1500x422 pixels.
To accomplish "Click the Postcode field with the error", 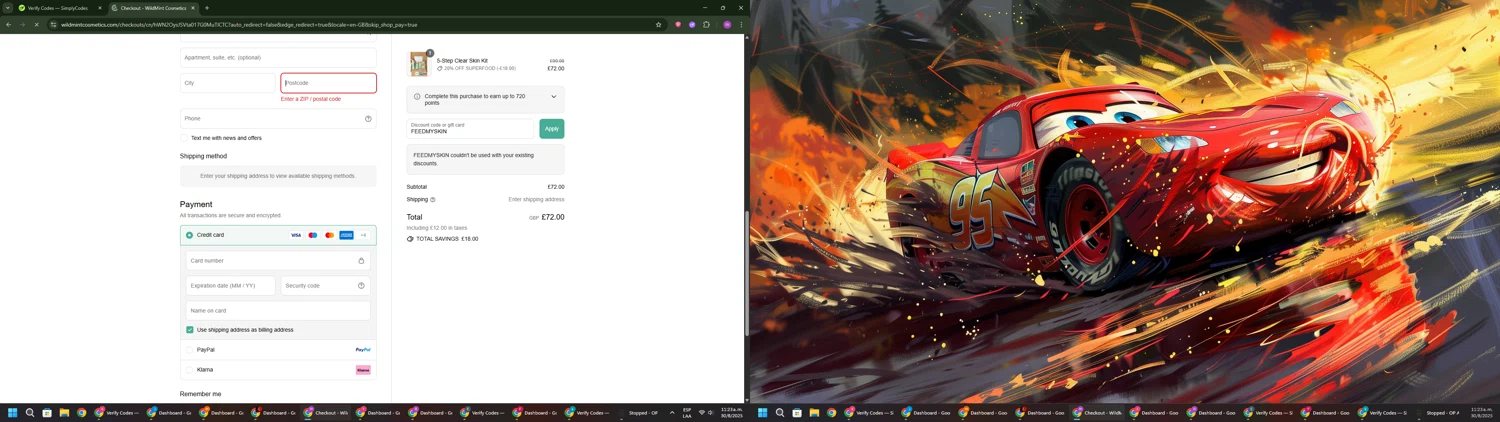I will [329, 83].
